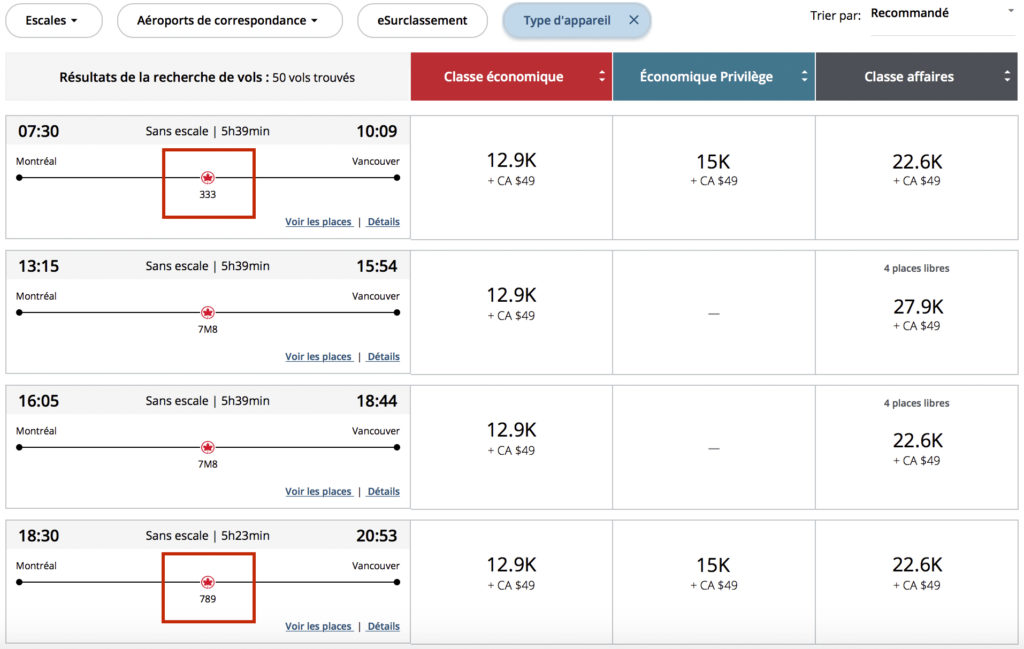Open the Trier par Recommandé dropdown

(942, 15)
